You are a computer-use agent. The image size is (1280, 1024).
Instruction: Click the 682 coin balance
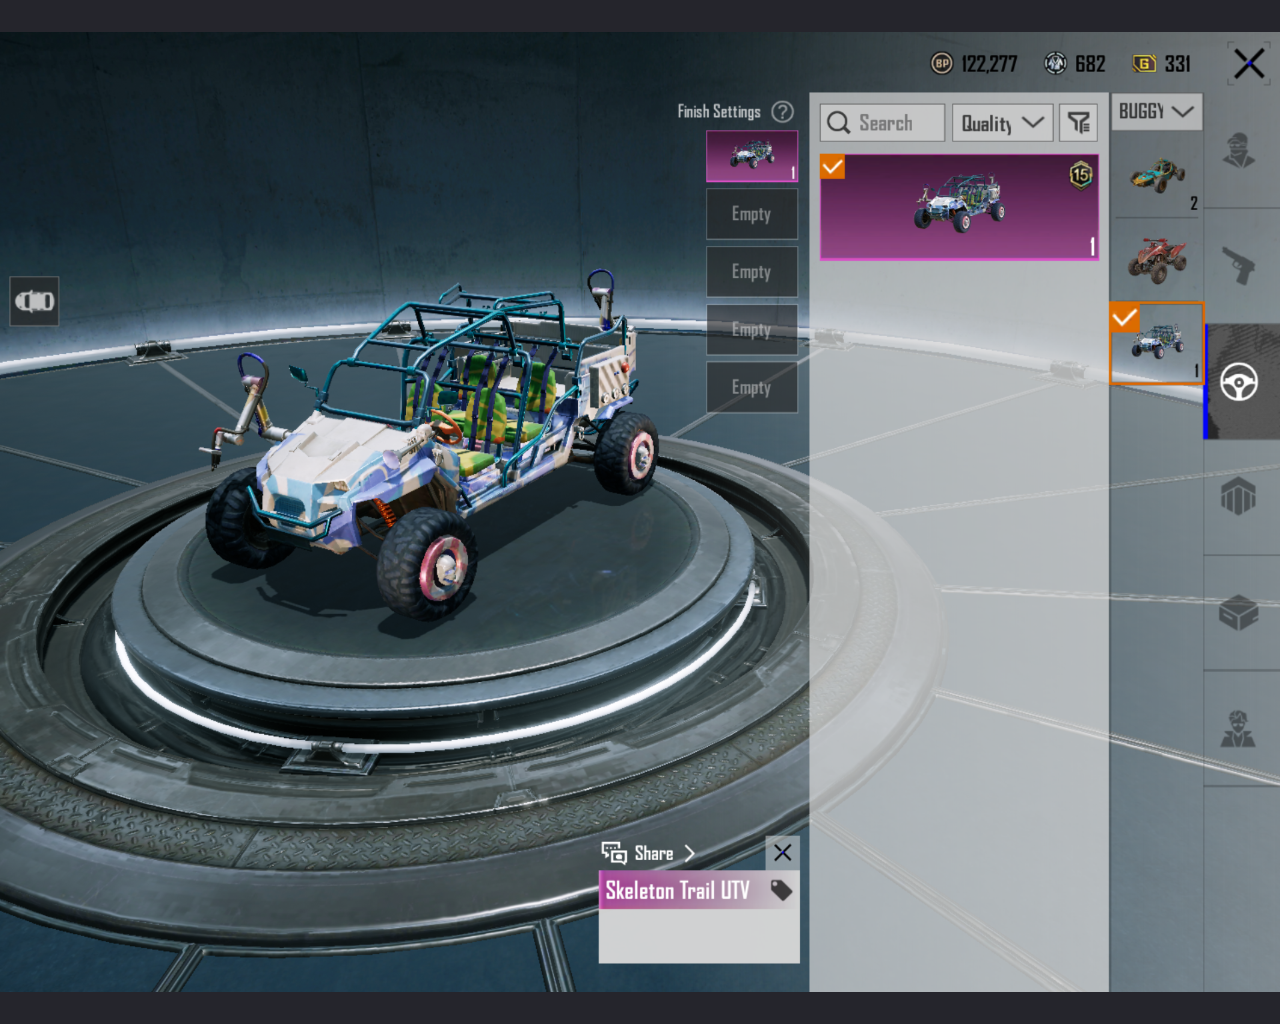(1090, 64)
